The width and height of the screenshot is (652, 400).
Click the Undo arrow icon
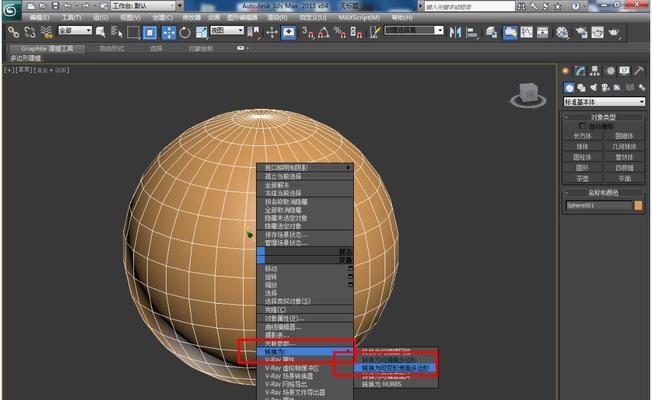click(x=68, y=6)
